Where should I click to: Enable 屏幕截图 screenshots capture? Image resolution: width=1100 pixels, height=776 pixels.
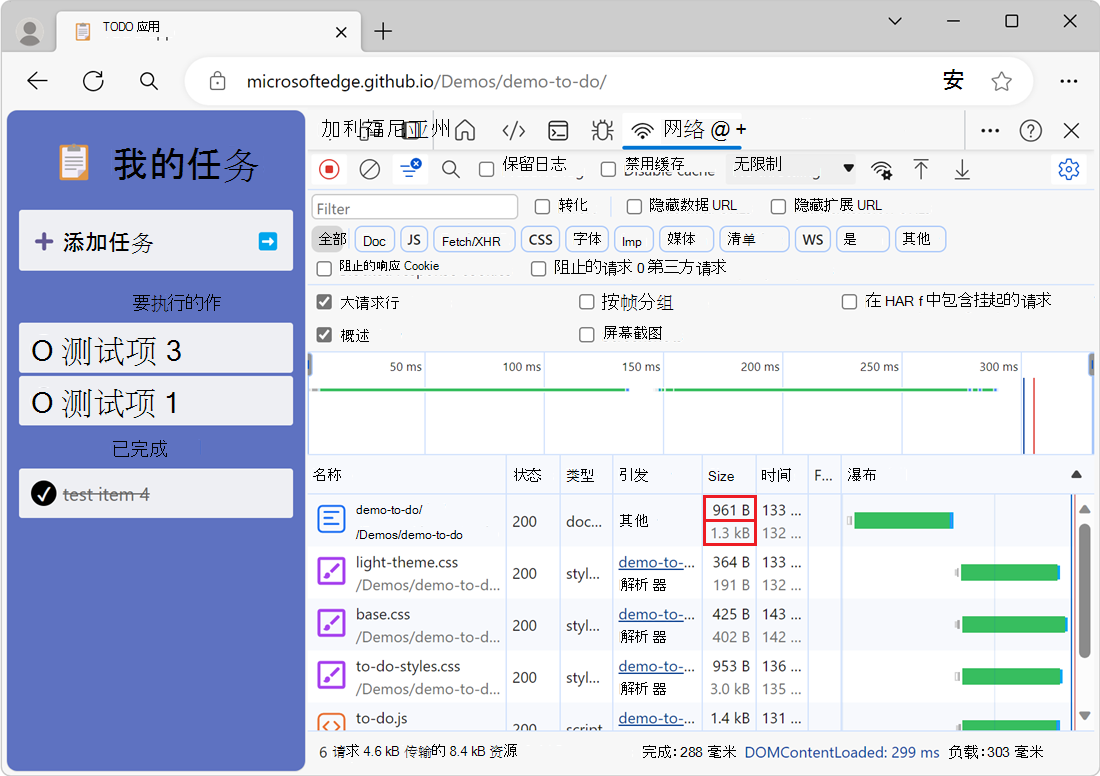[x=586, y=335]
